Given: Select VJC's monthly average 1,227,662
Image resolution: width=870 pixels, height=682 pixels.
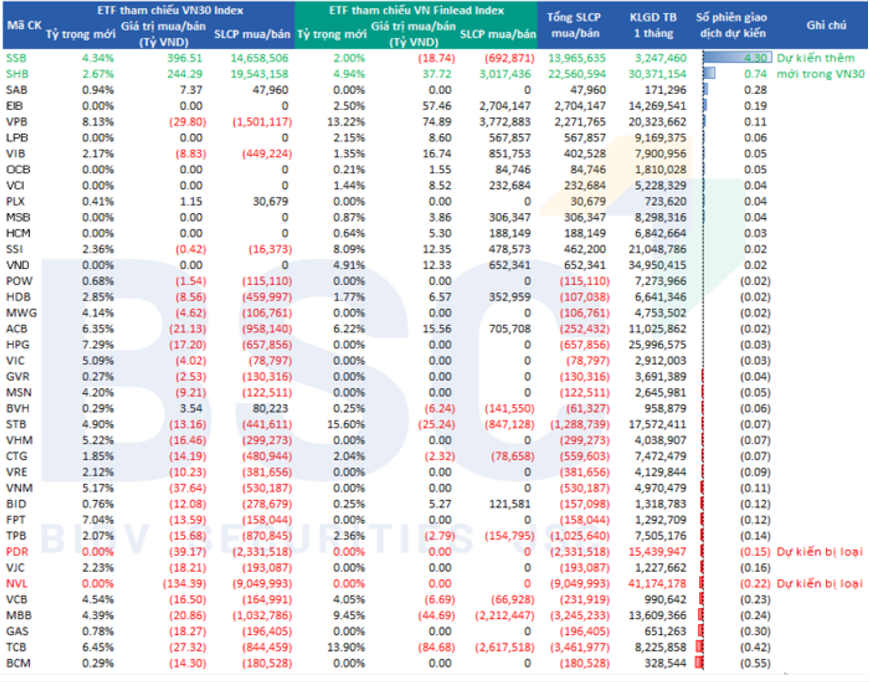Looking at the screenshot, I should [x=660, y=568].
